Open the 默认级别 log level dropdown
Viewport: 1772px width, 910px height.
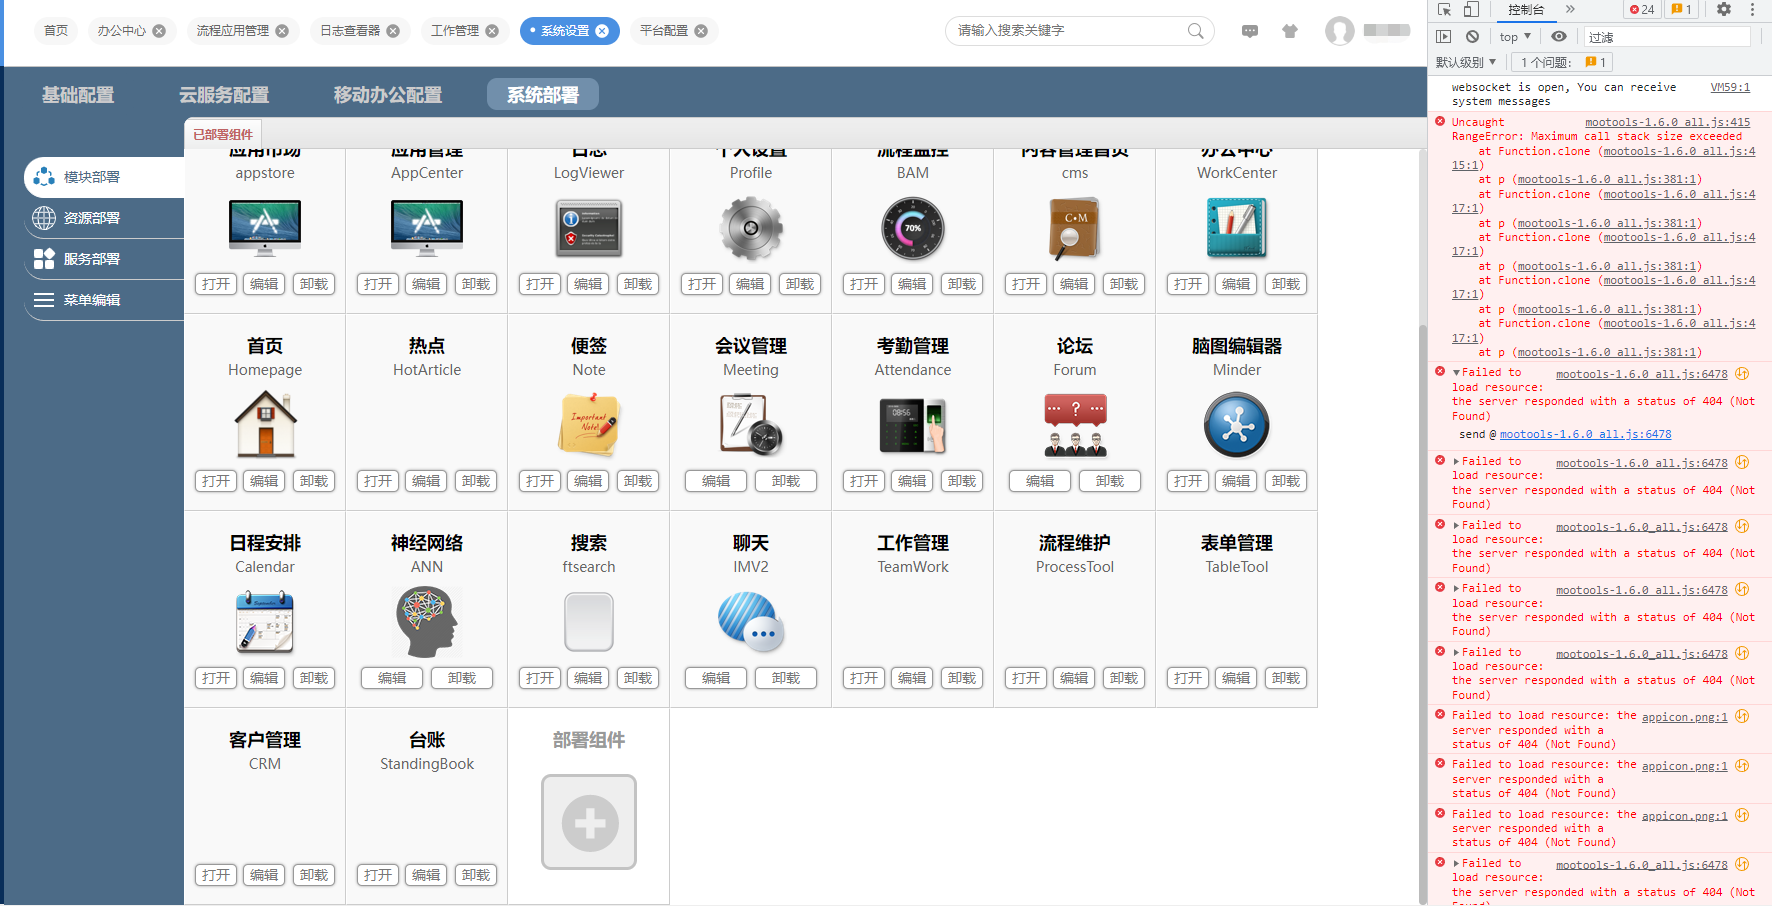(1466, 62)
